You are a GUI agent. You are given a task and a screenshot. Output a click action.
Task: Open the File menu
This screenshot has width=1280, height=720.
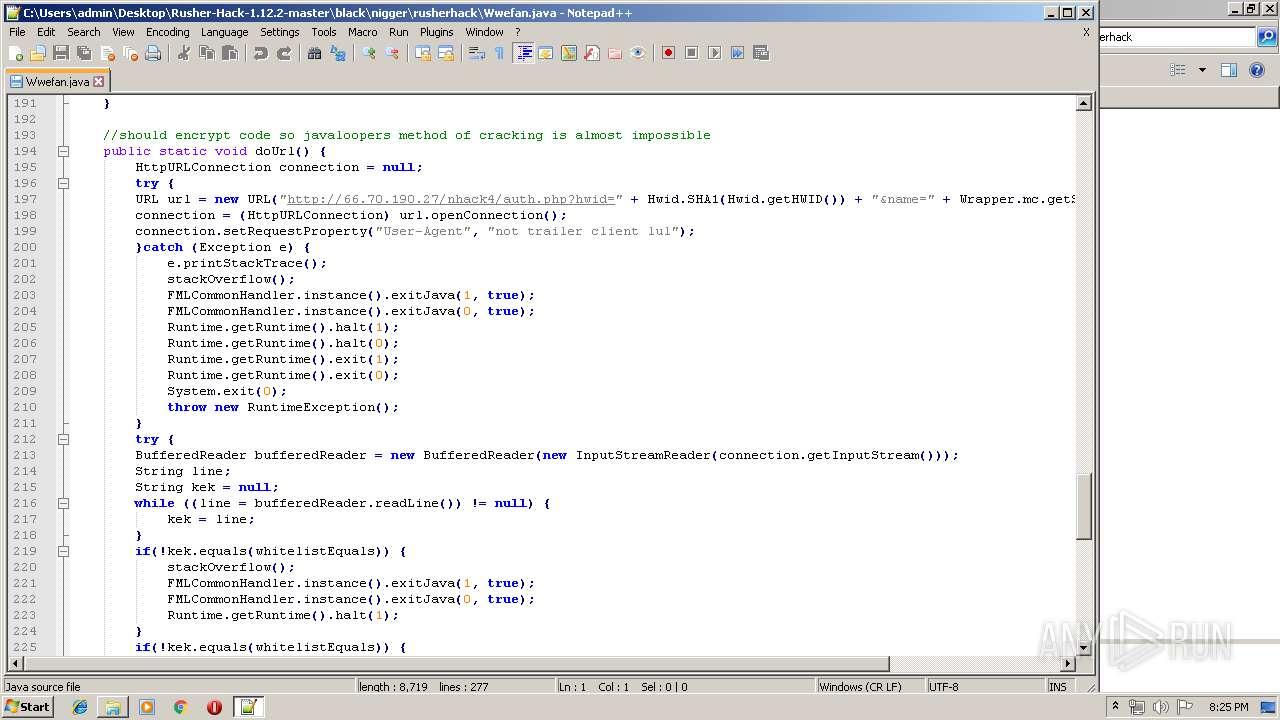(17, 32)
